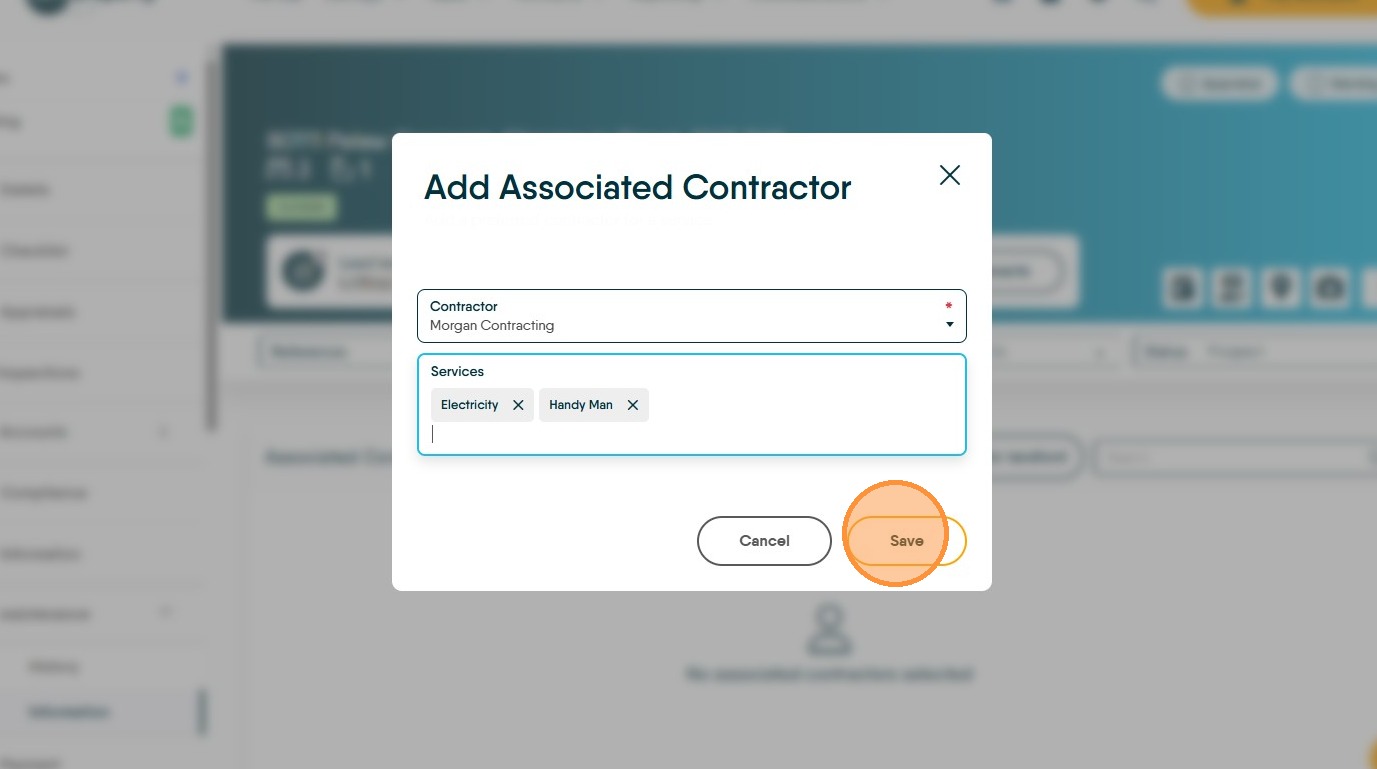Click the blurred search field behind the dialog
This screenshot has width=1377, height=769.
(x=1234, y=457)
